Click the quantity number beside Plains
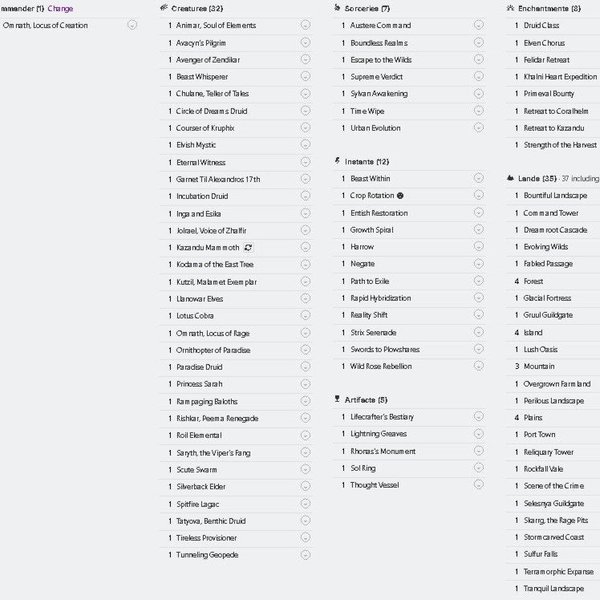Screen dimensions: 600x600 516,418
